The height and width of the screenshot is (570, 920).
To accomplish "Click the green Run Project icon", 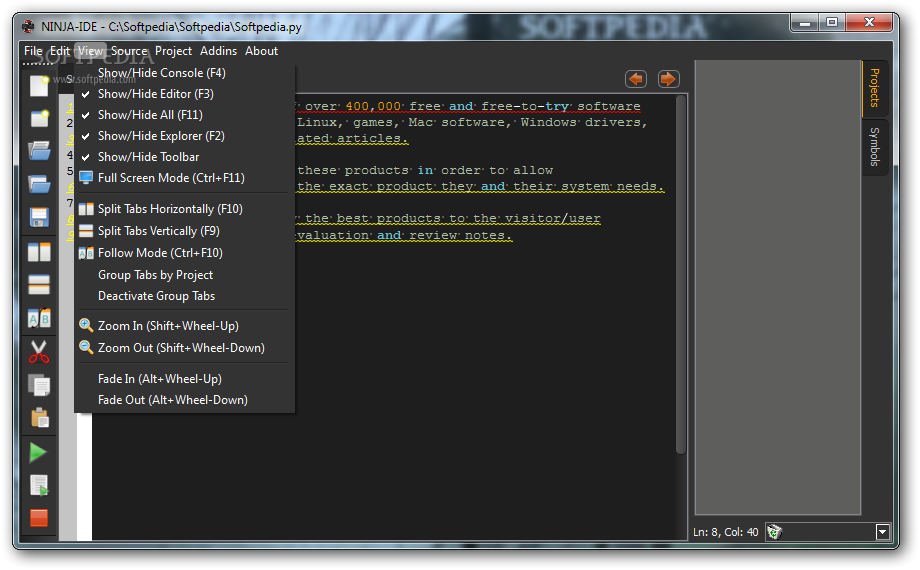I will tap(38, 452).
